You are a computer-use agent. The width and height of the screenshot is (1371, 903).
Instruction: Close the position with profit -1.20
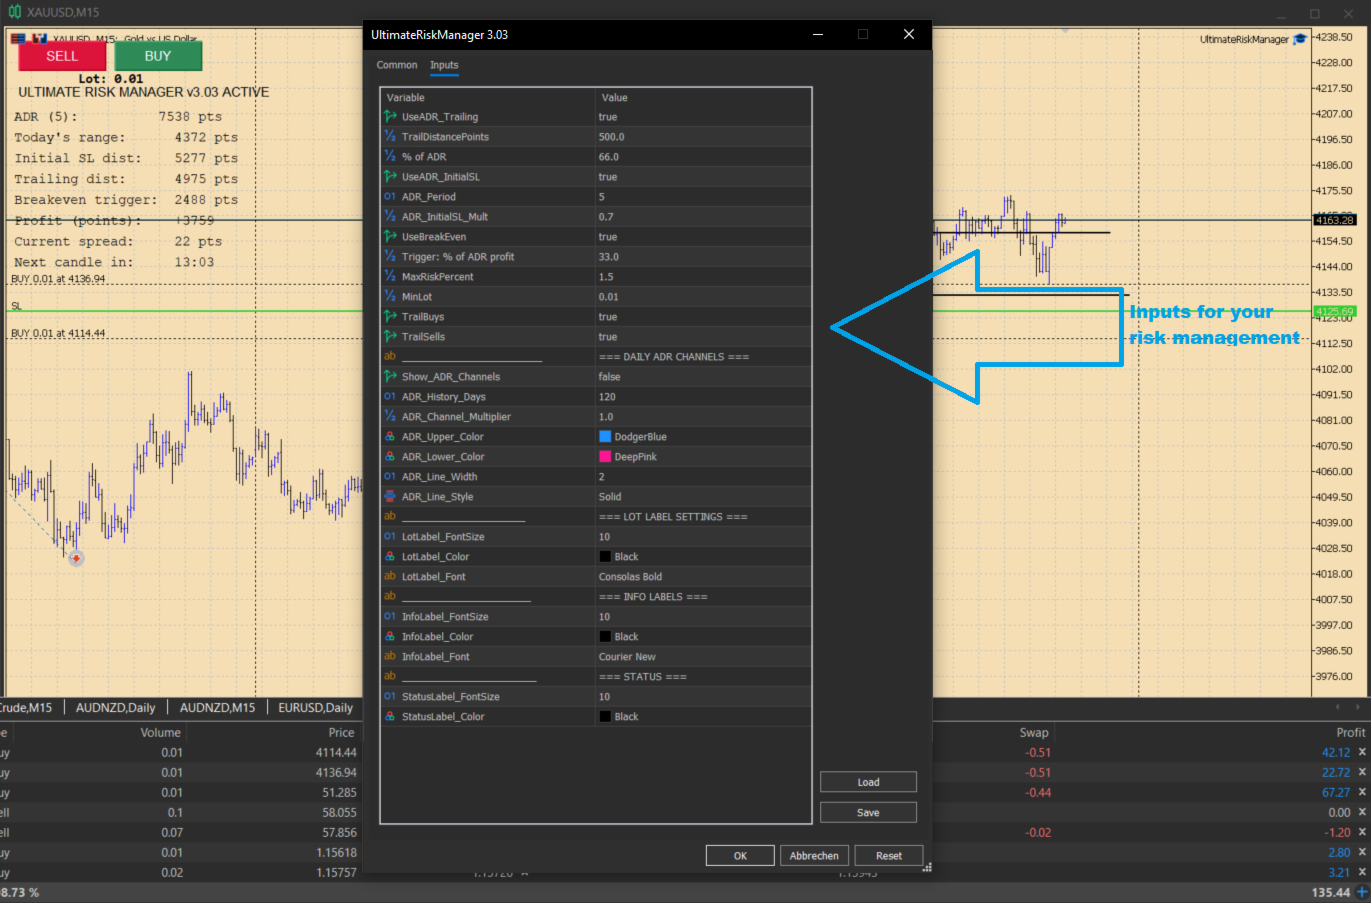coord(1362,832)
